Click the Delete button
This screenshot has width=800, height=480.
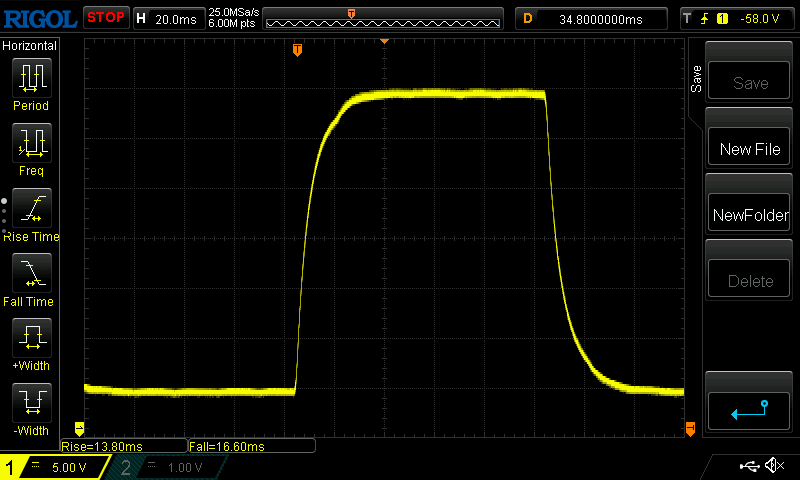tap(748, 279)
